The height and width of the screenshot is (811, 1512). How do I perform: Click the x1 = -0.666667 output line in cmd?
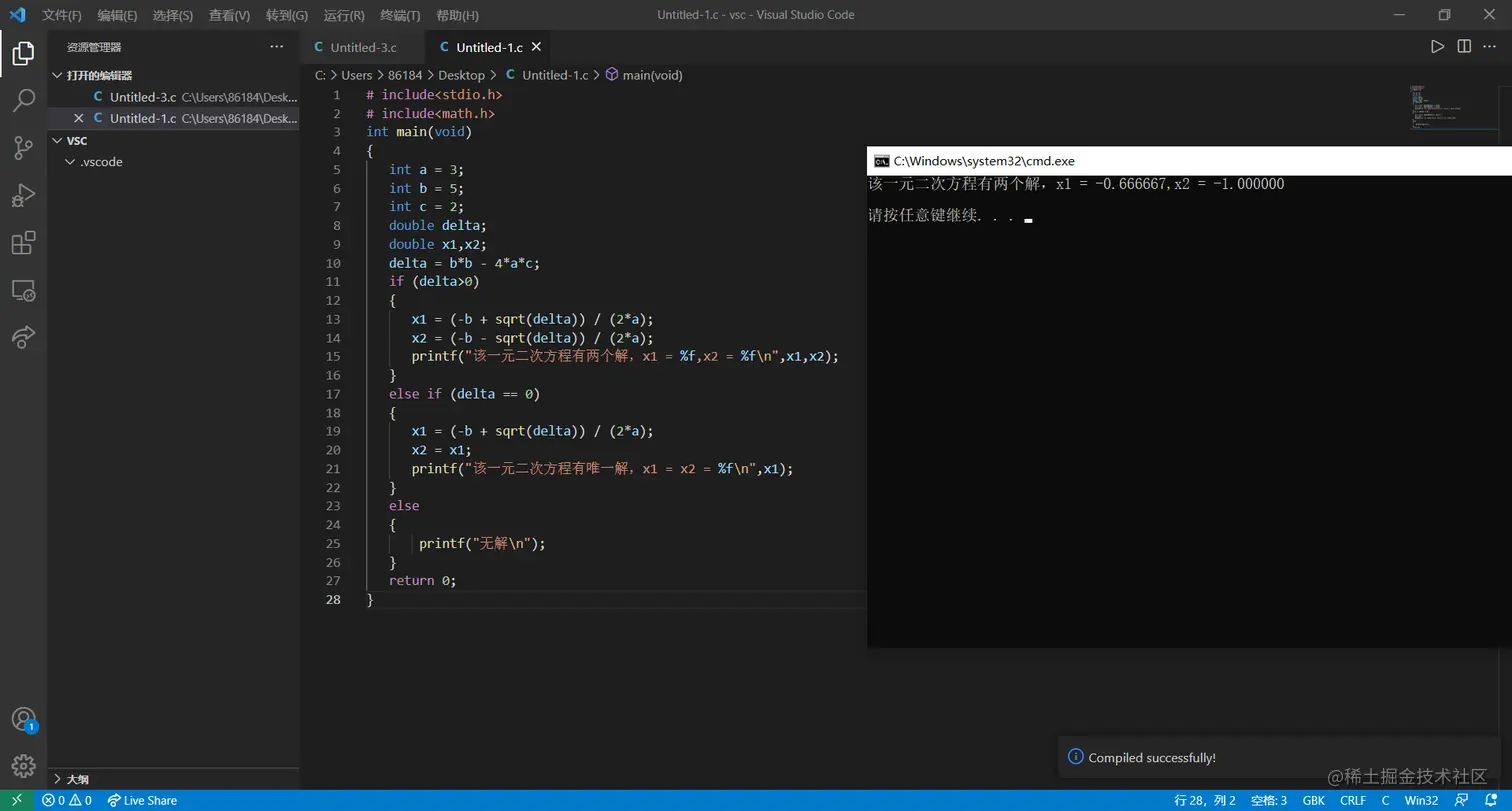pyautogui.click(x=1076, y=184)
